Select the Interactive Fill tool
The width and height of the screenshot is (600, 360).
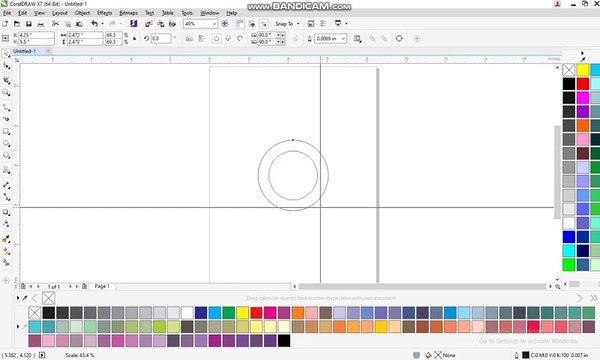[6, 251]
